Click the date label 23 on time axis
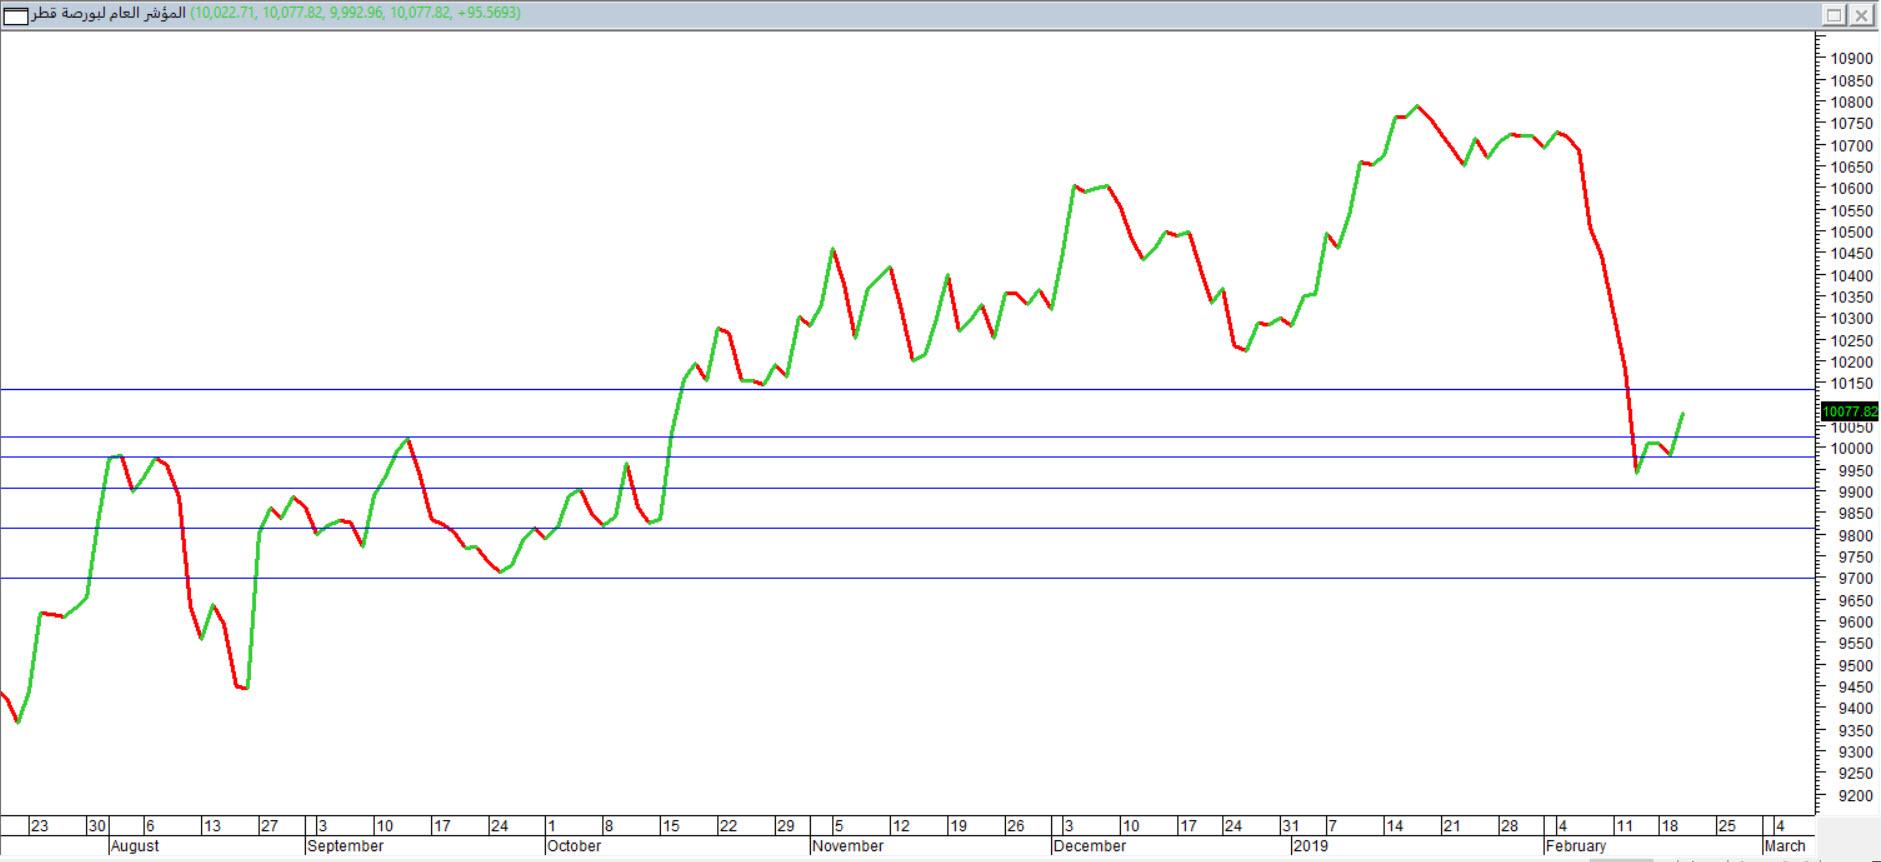The image size is (1881, 862). tap(39, 826)
